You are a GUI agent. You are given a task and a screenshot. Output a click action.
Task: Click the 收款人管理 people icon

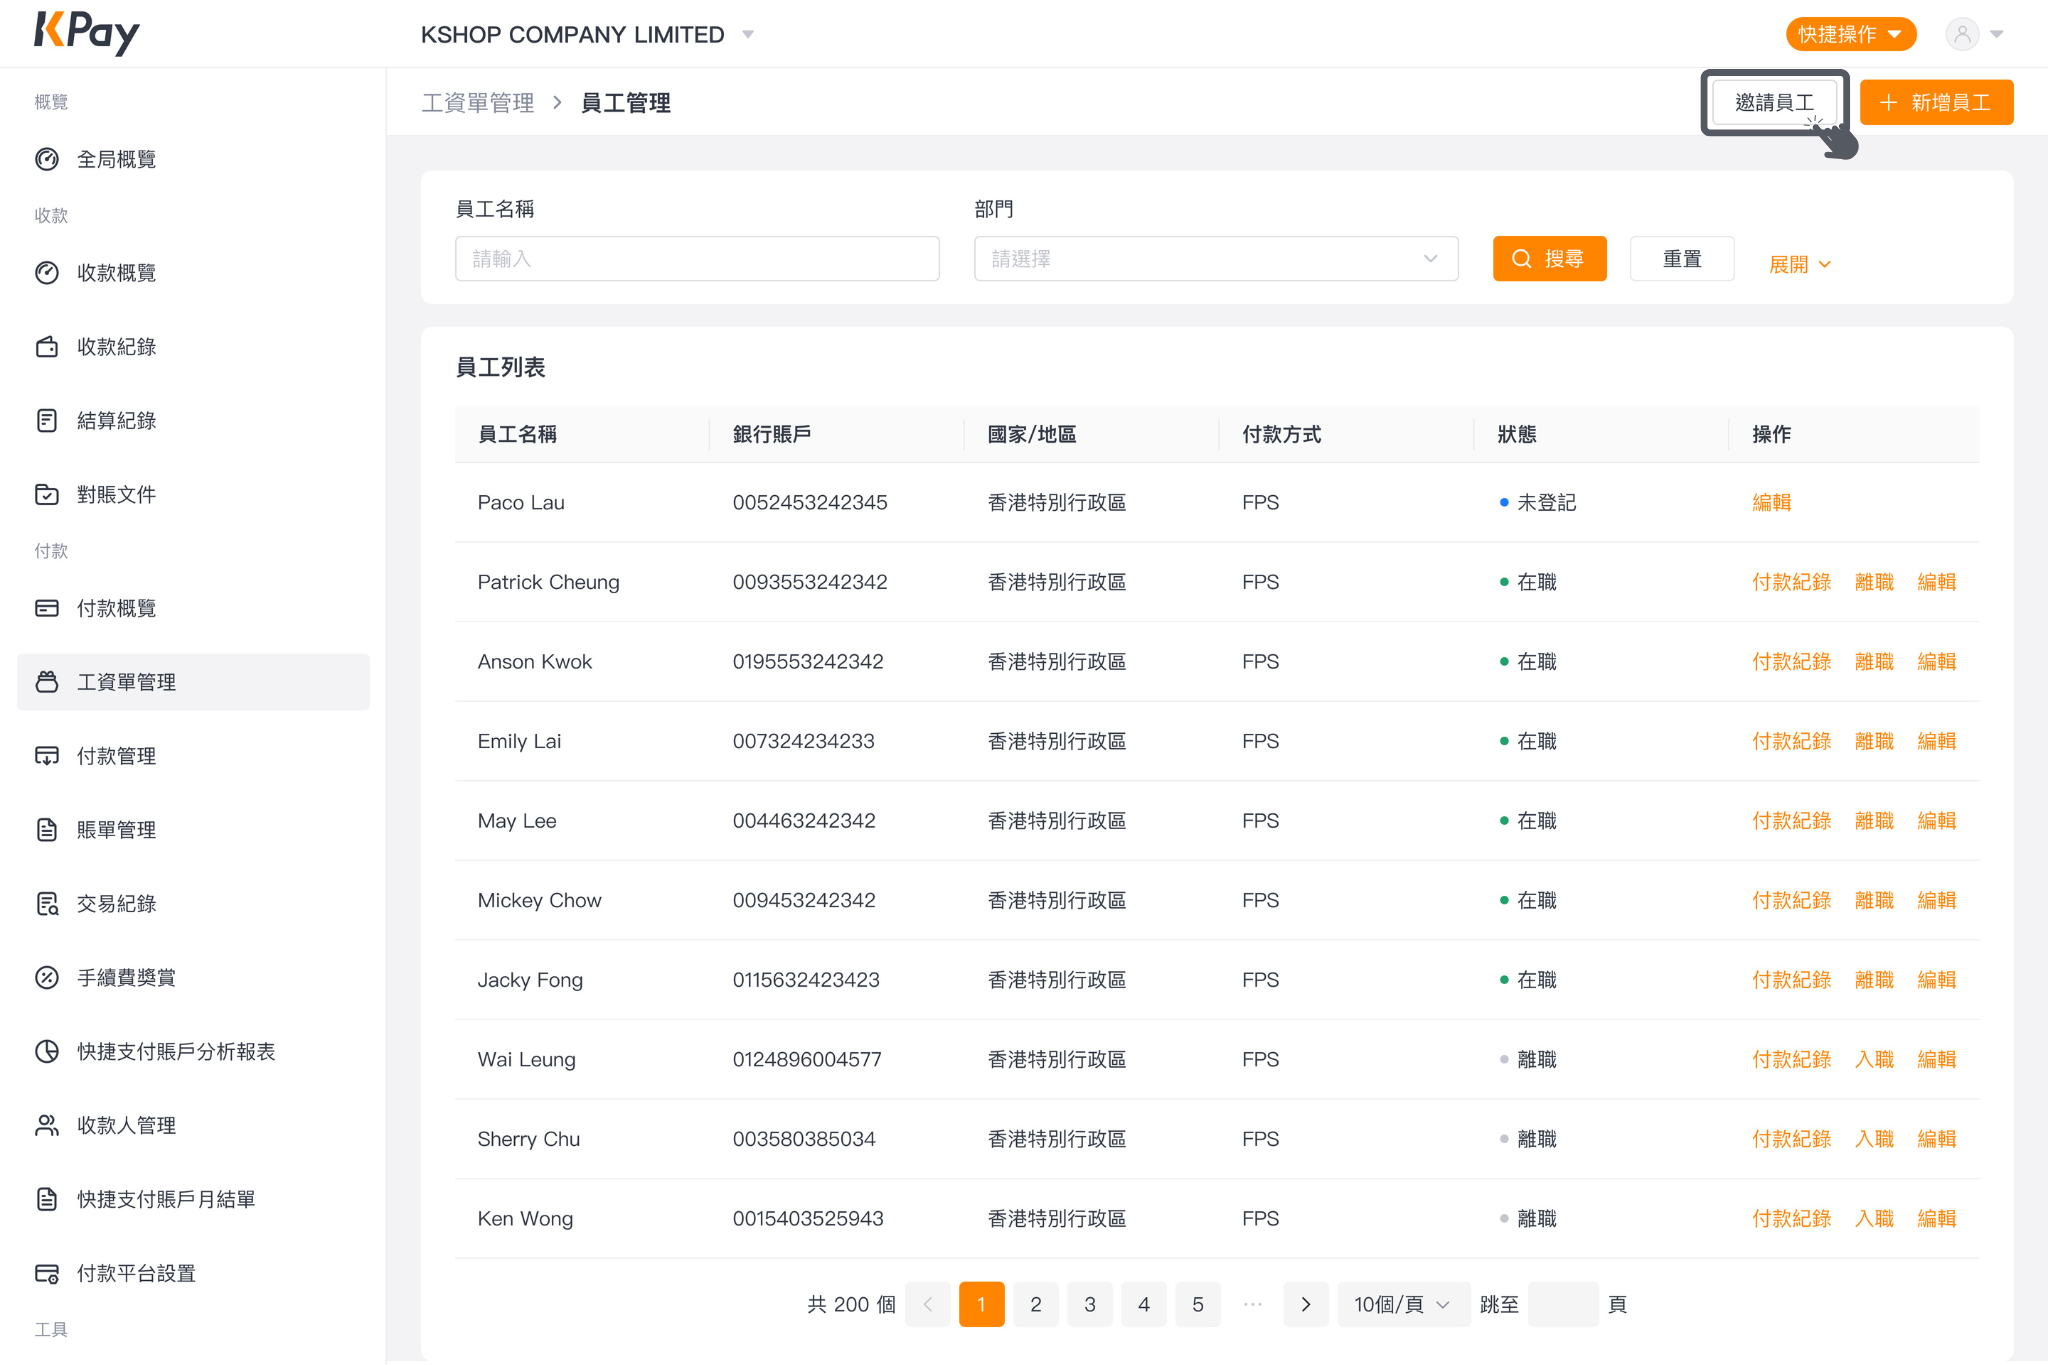point(47,1125)
